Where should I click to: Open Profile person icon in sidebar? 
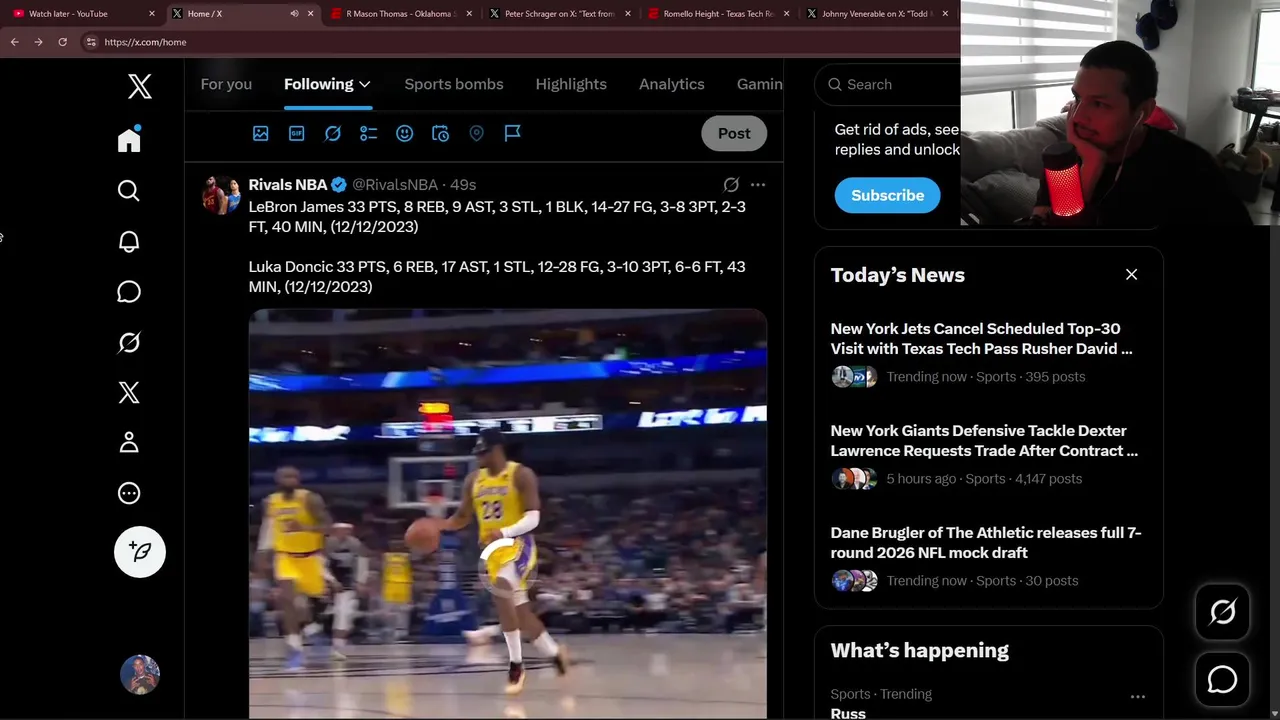129,443
